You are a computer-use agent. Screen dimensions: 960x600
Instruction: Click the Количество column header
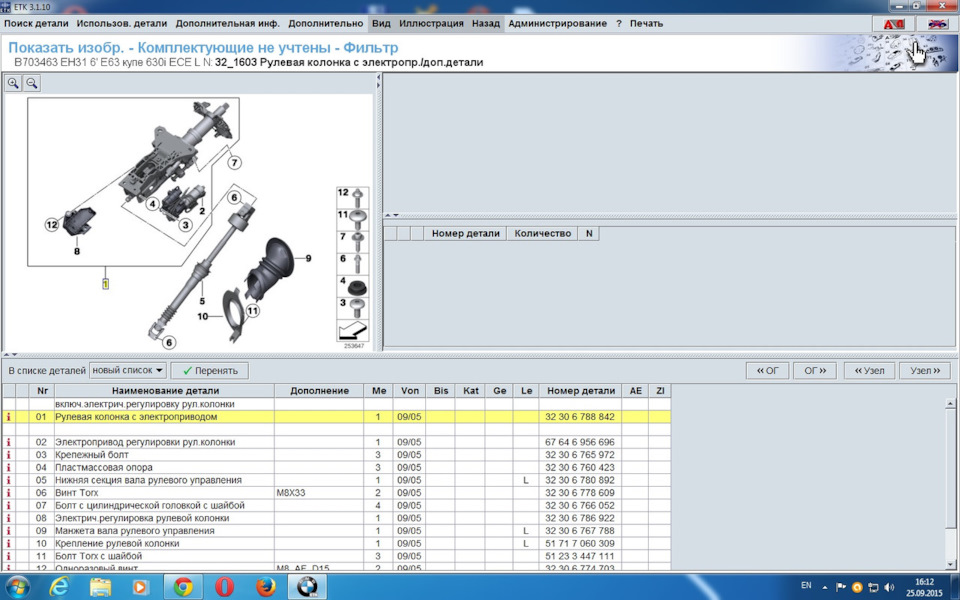(x=542, y=233)
